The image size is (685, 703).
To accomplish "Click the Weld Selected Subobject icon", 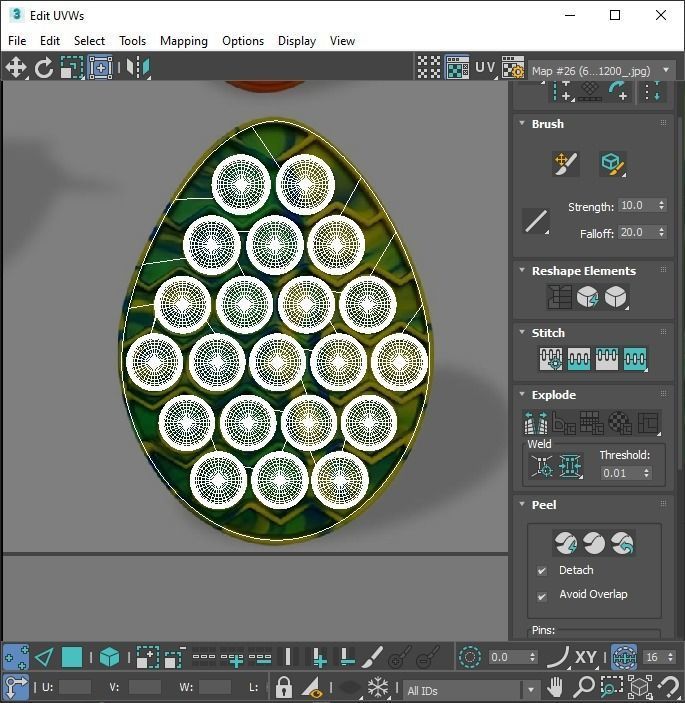I will [x=570, y=466].
